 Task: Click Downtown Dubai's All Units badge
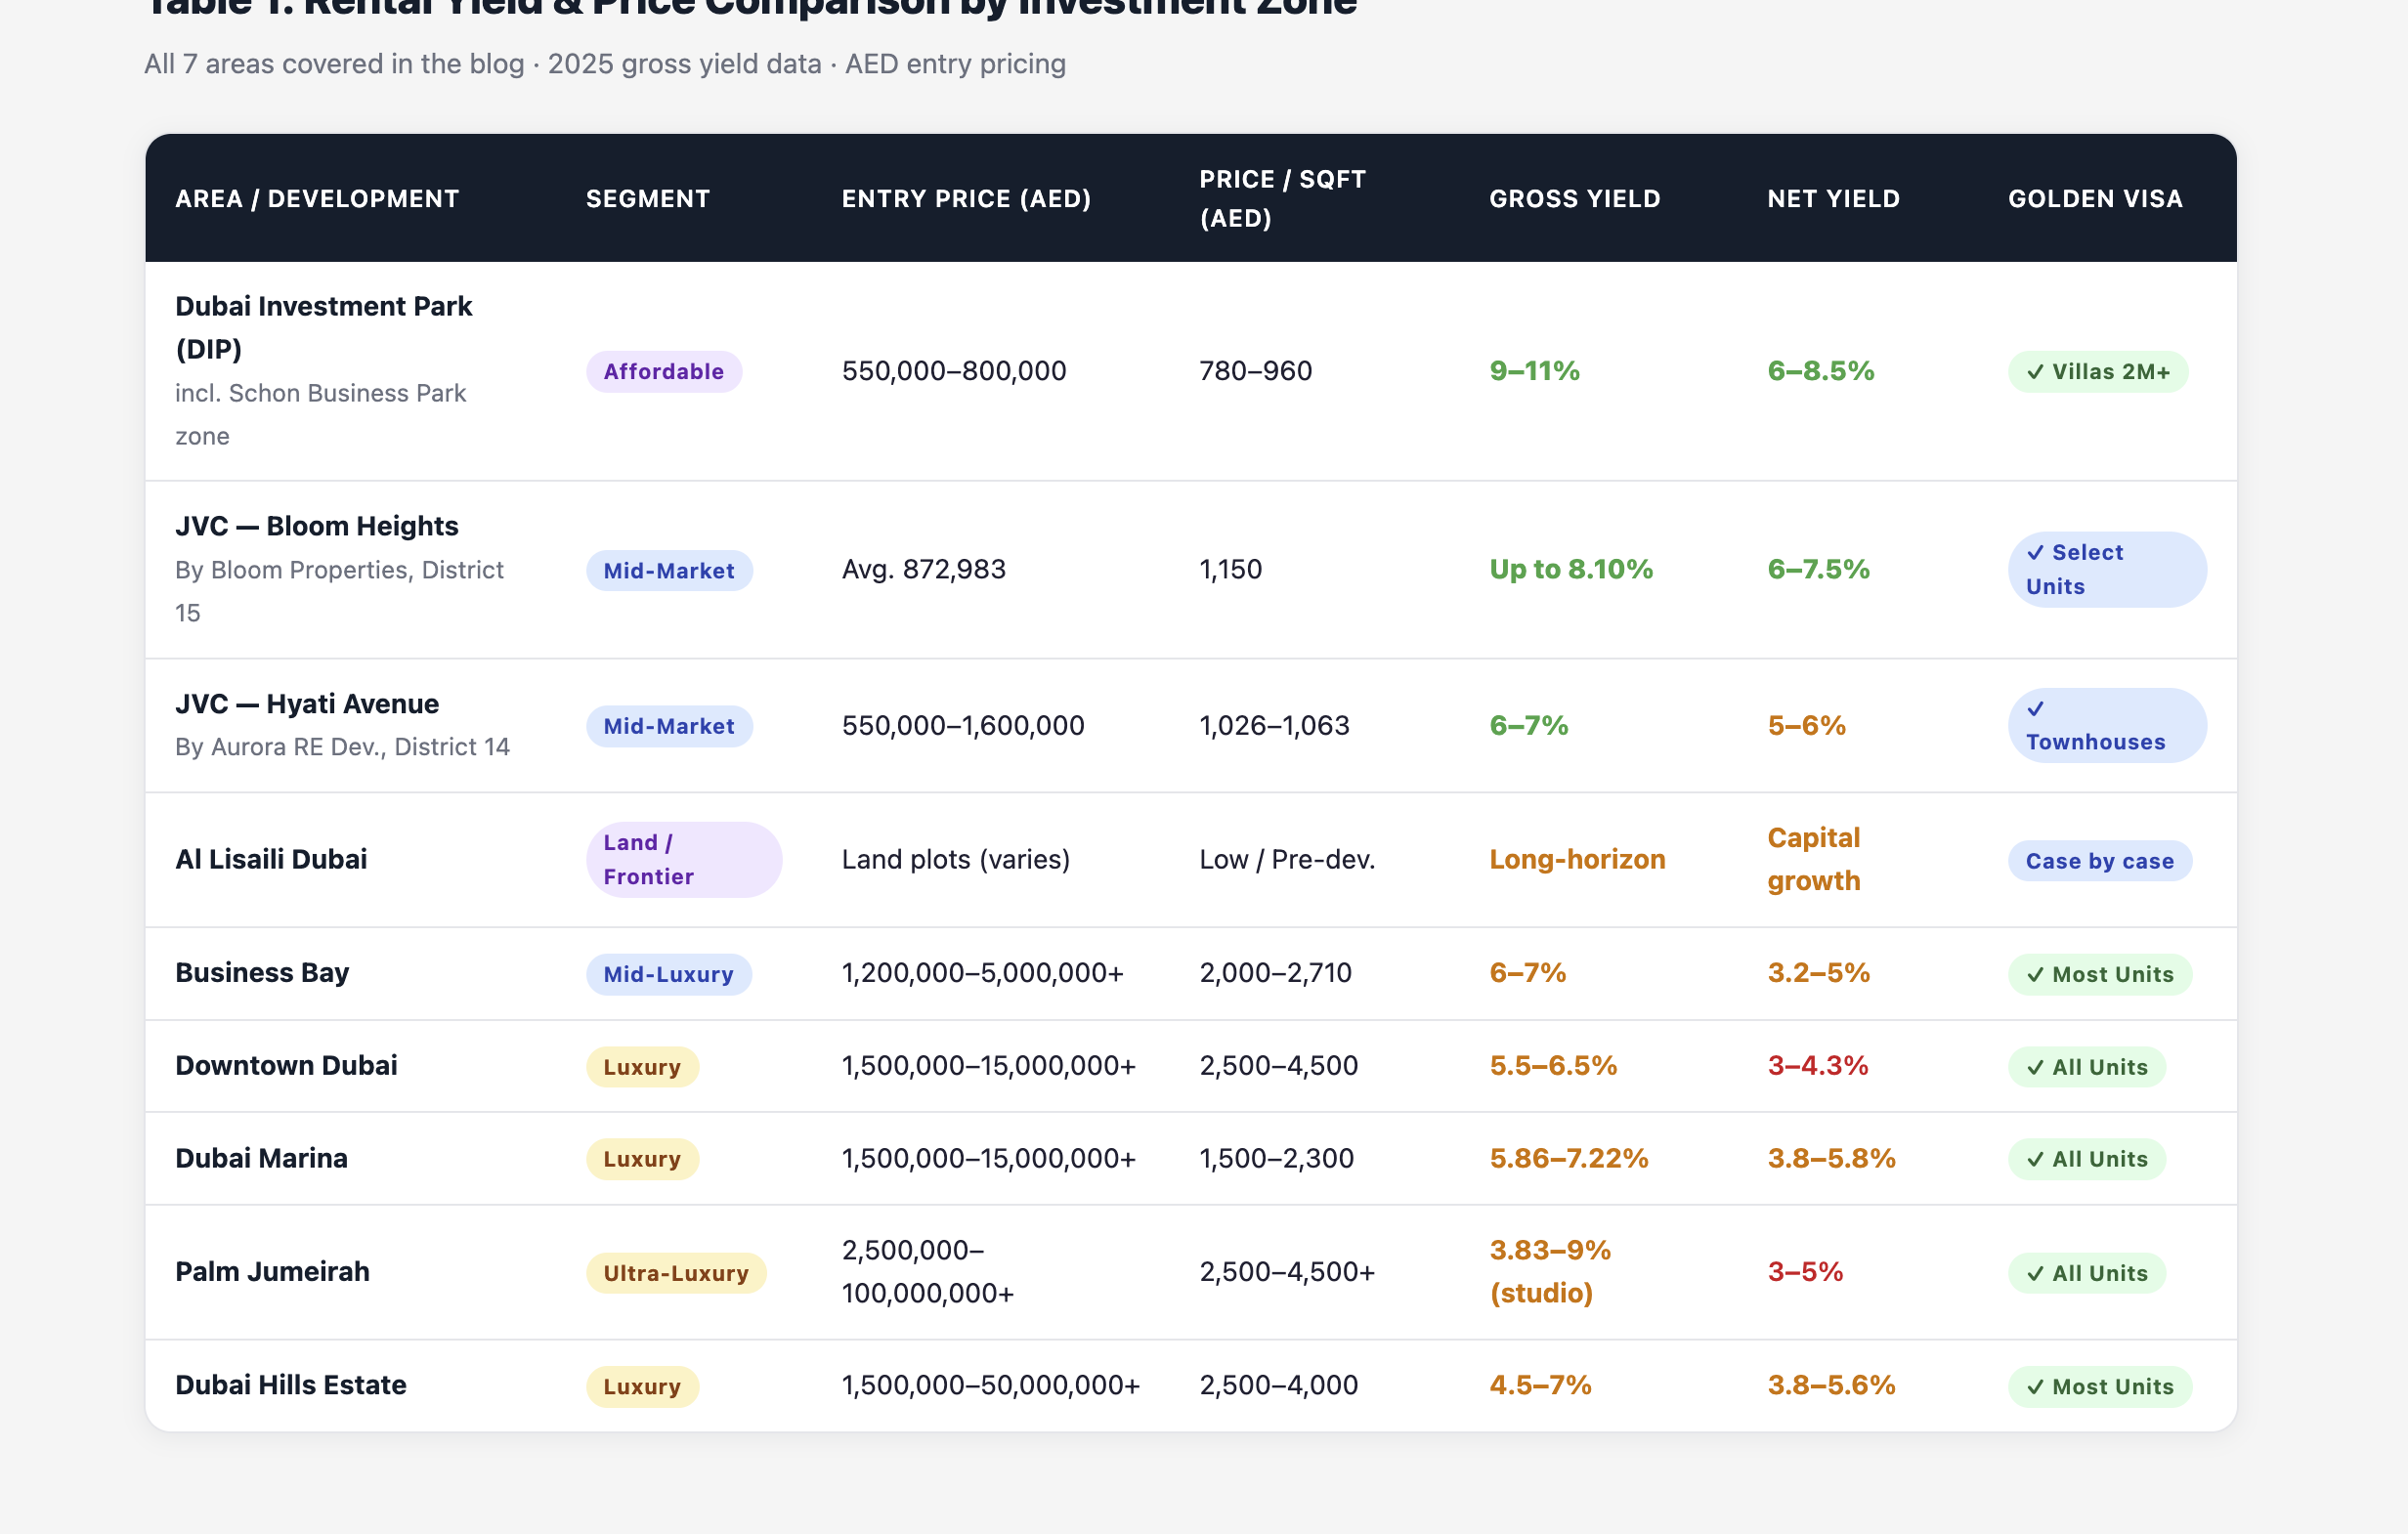[x=2086, y=1067]
